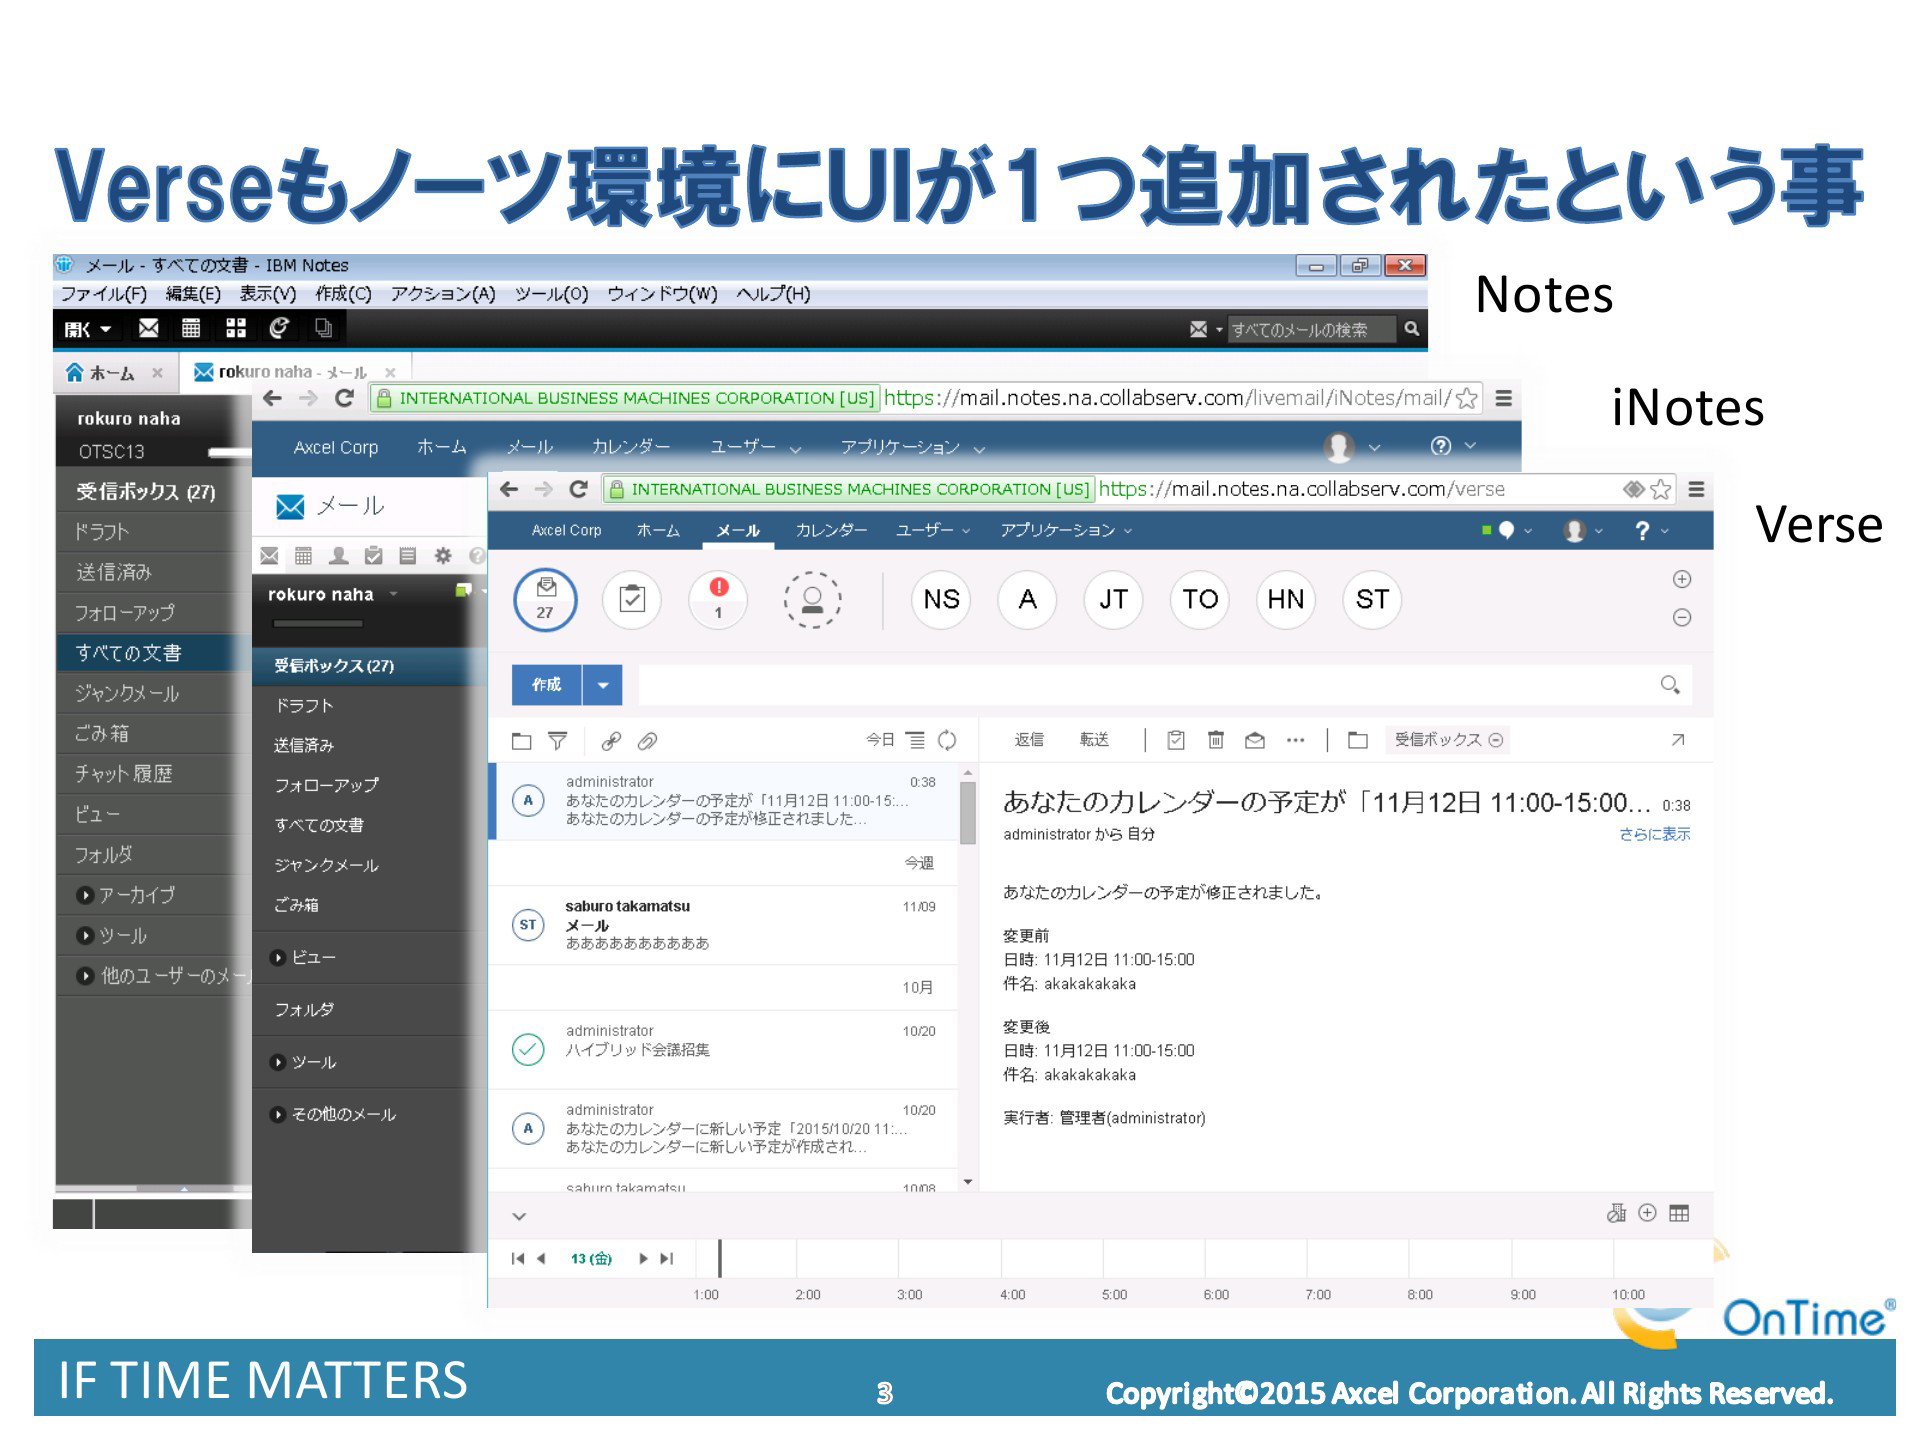Click 返信 reply button

tap(1029, 740)
